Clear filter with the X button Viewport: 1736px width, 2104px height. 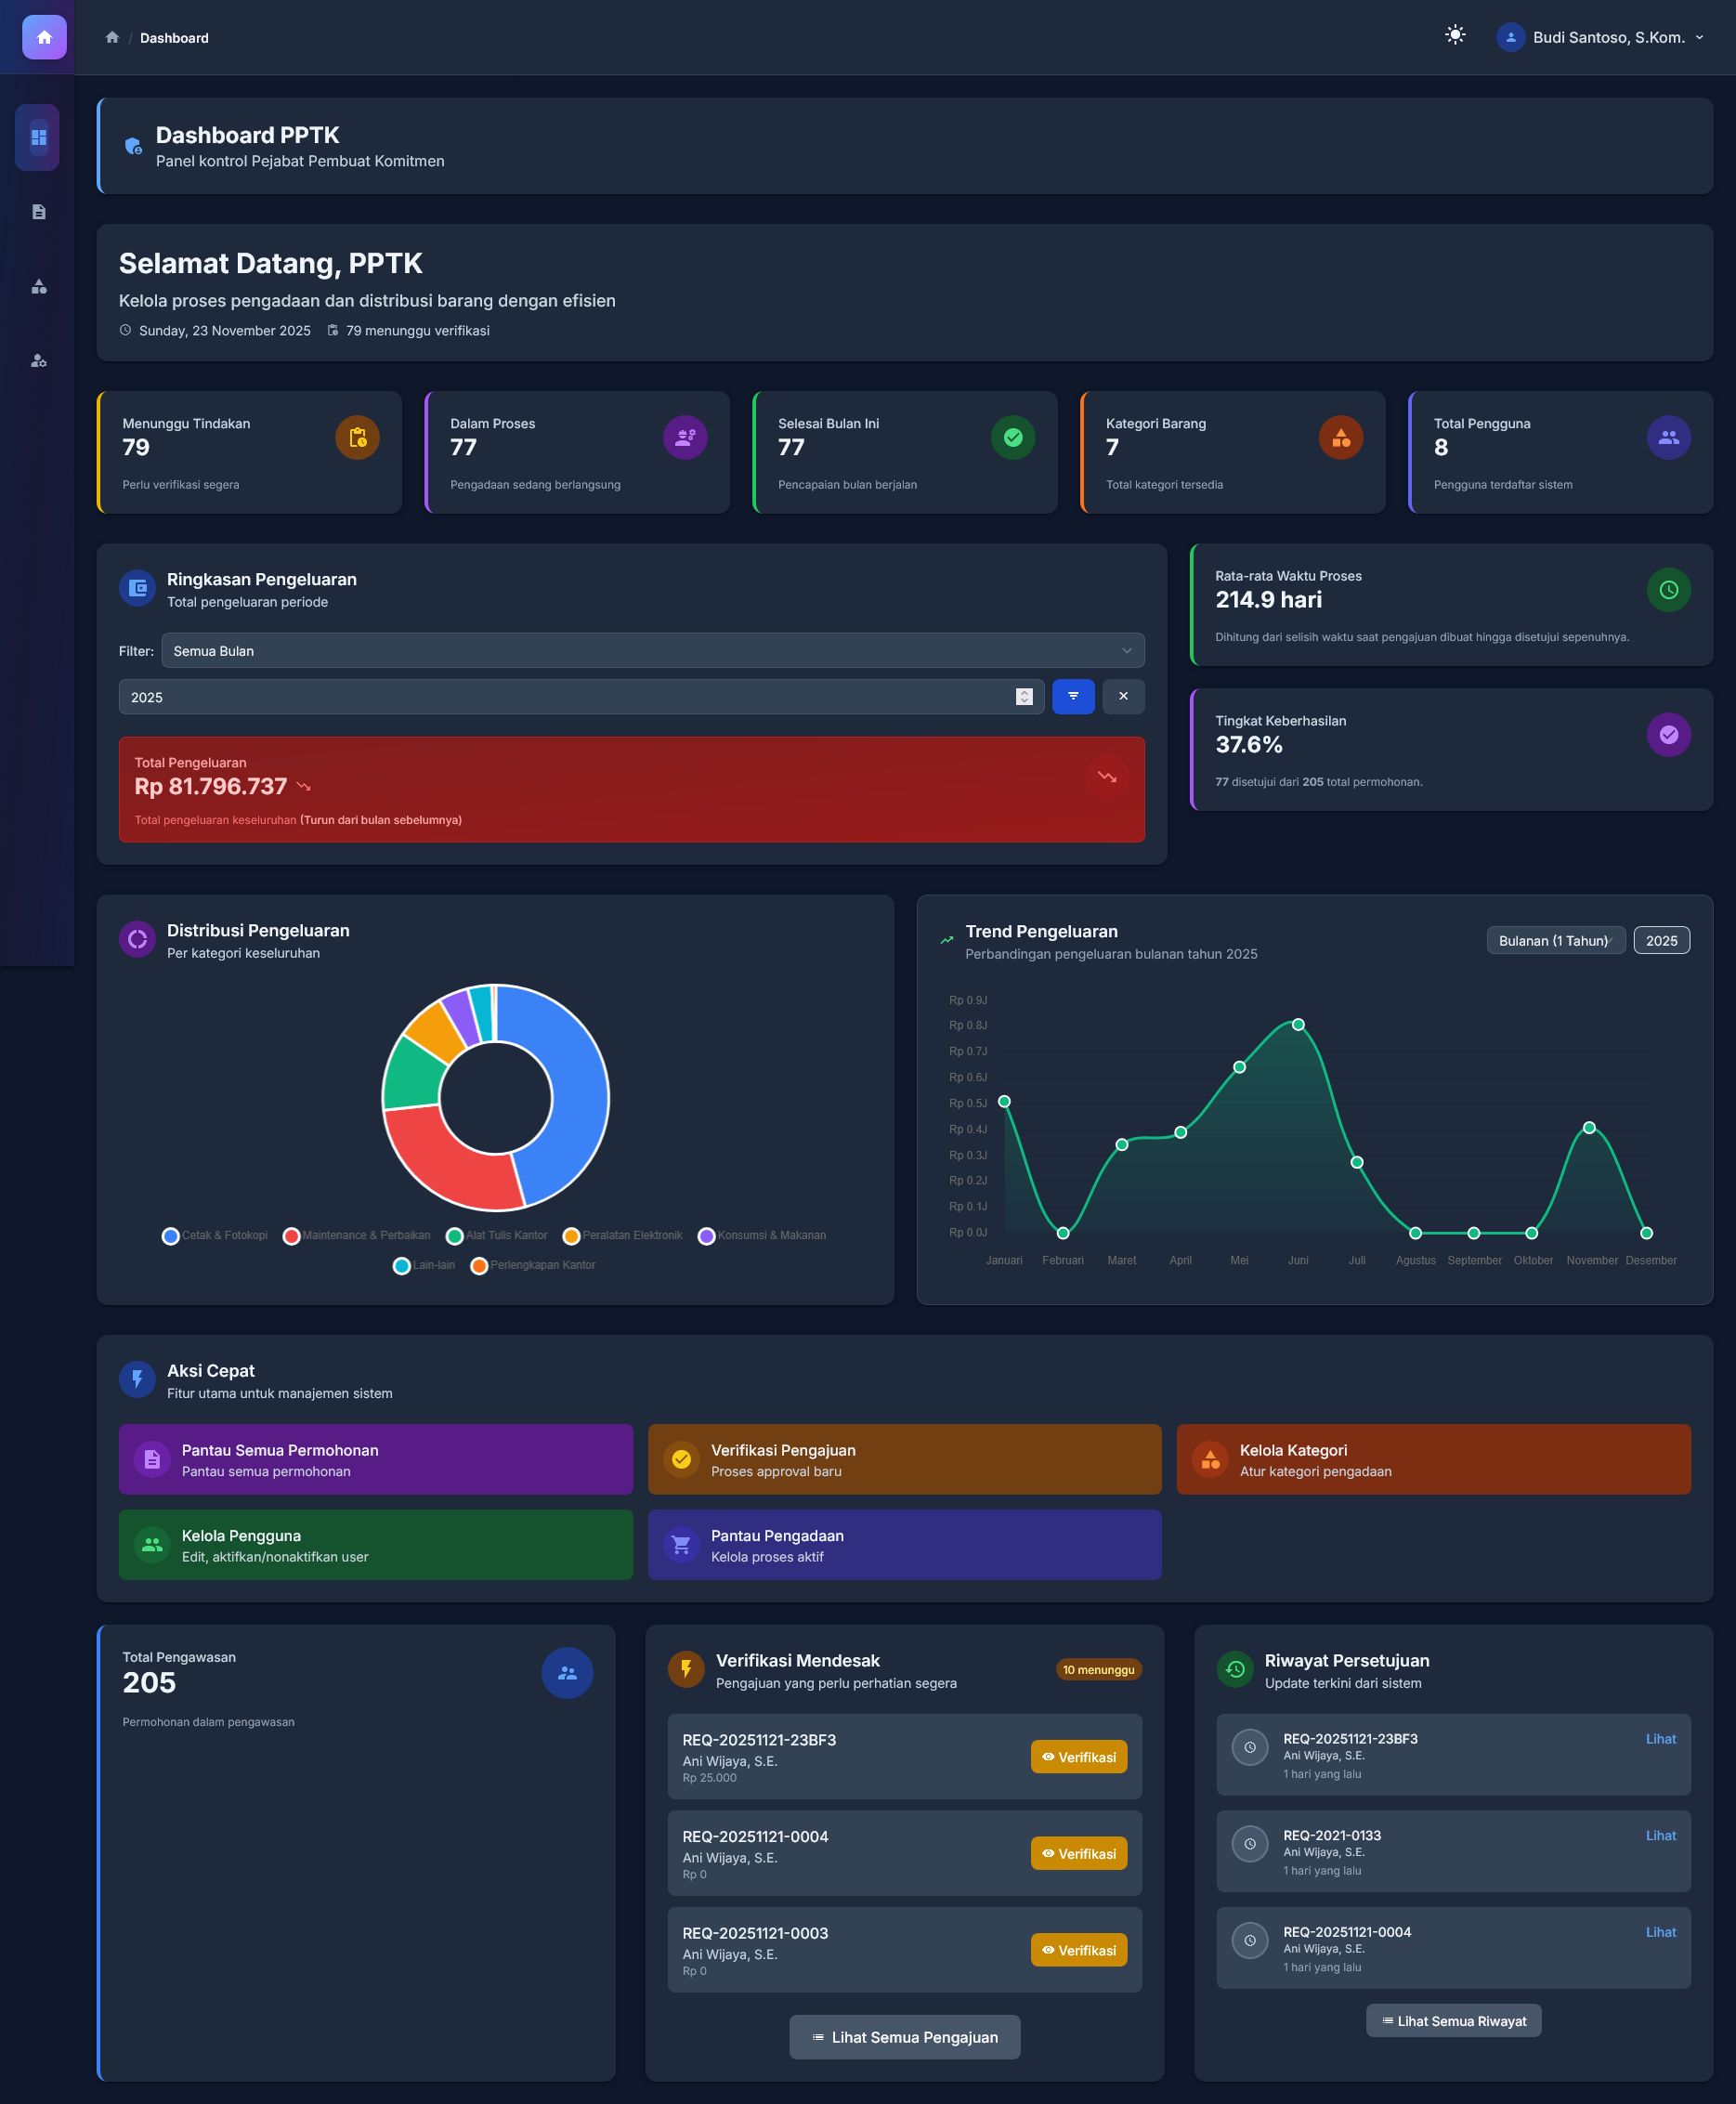(x=1122, y=696)
